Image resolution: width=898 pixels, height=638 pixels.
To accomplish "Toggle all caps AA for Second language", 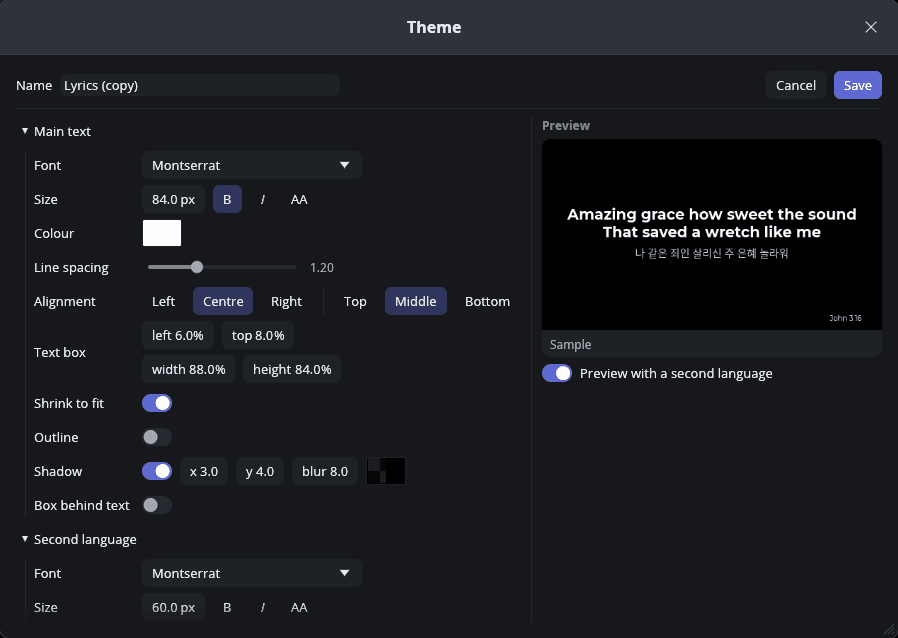I will pos(299,607).
